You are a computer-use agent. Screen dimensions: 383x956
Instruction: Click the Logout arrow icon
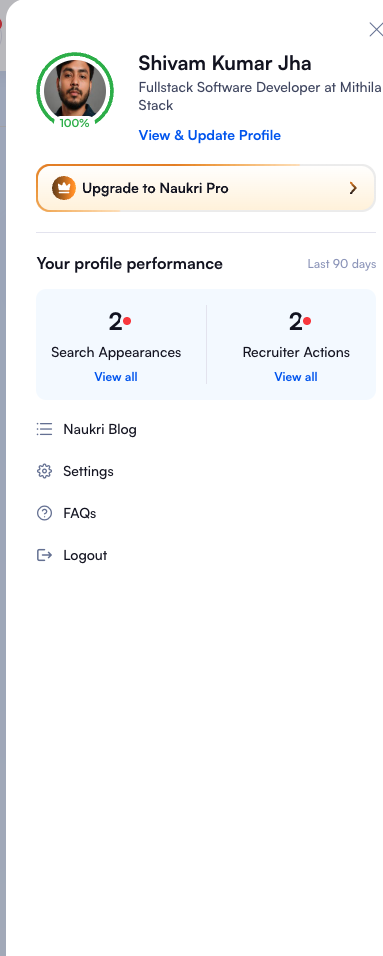click(45, 555)
